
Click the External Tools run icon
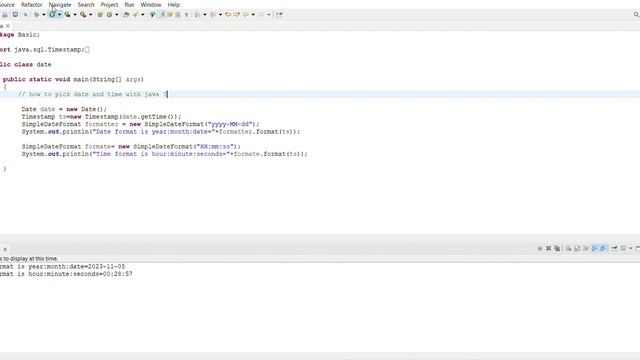pyautogui.click(x=83, y=15)
